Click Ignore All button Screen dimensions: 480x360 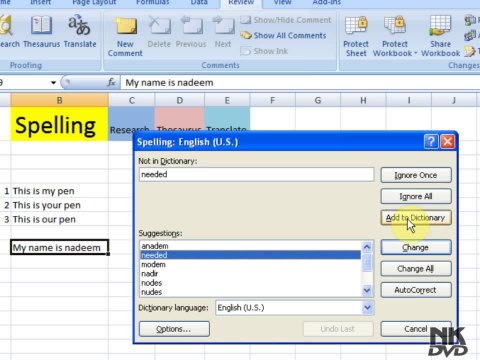pos(416,196)
